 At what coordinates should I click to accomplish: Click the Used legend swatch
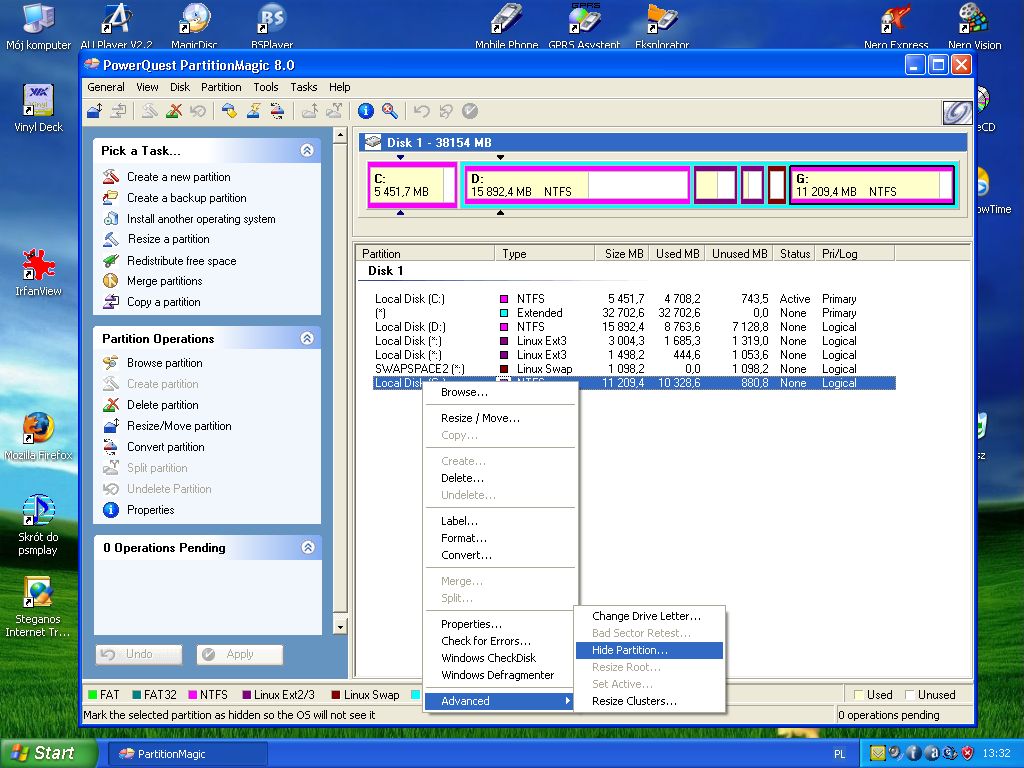pos(859,695)
